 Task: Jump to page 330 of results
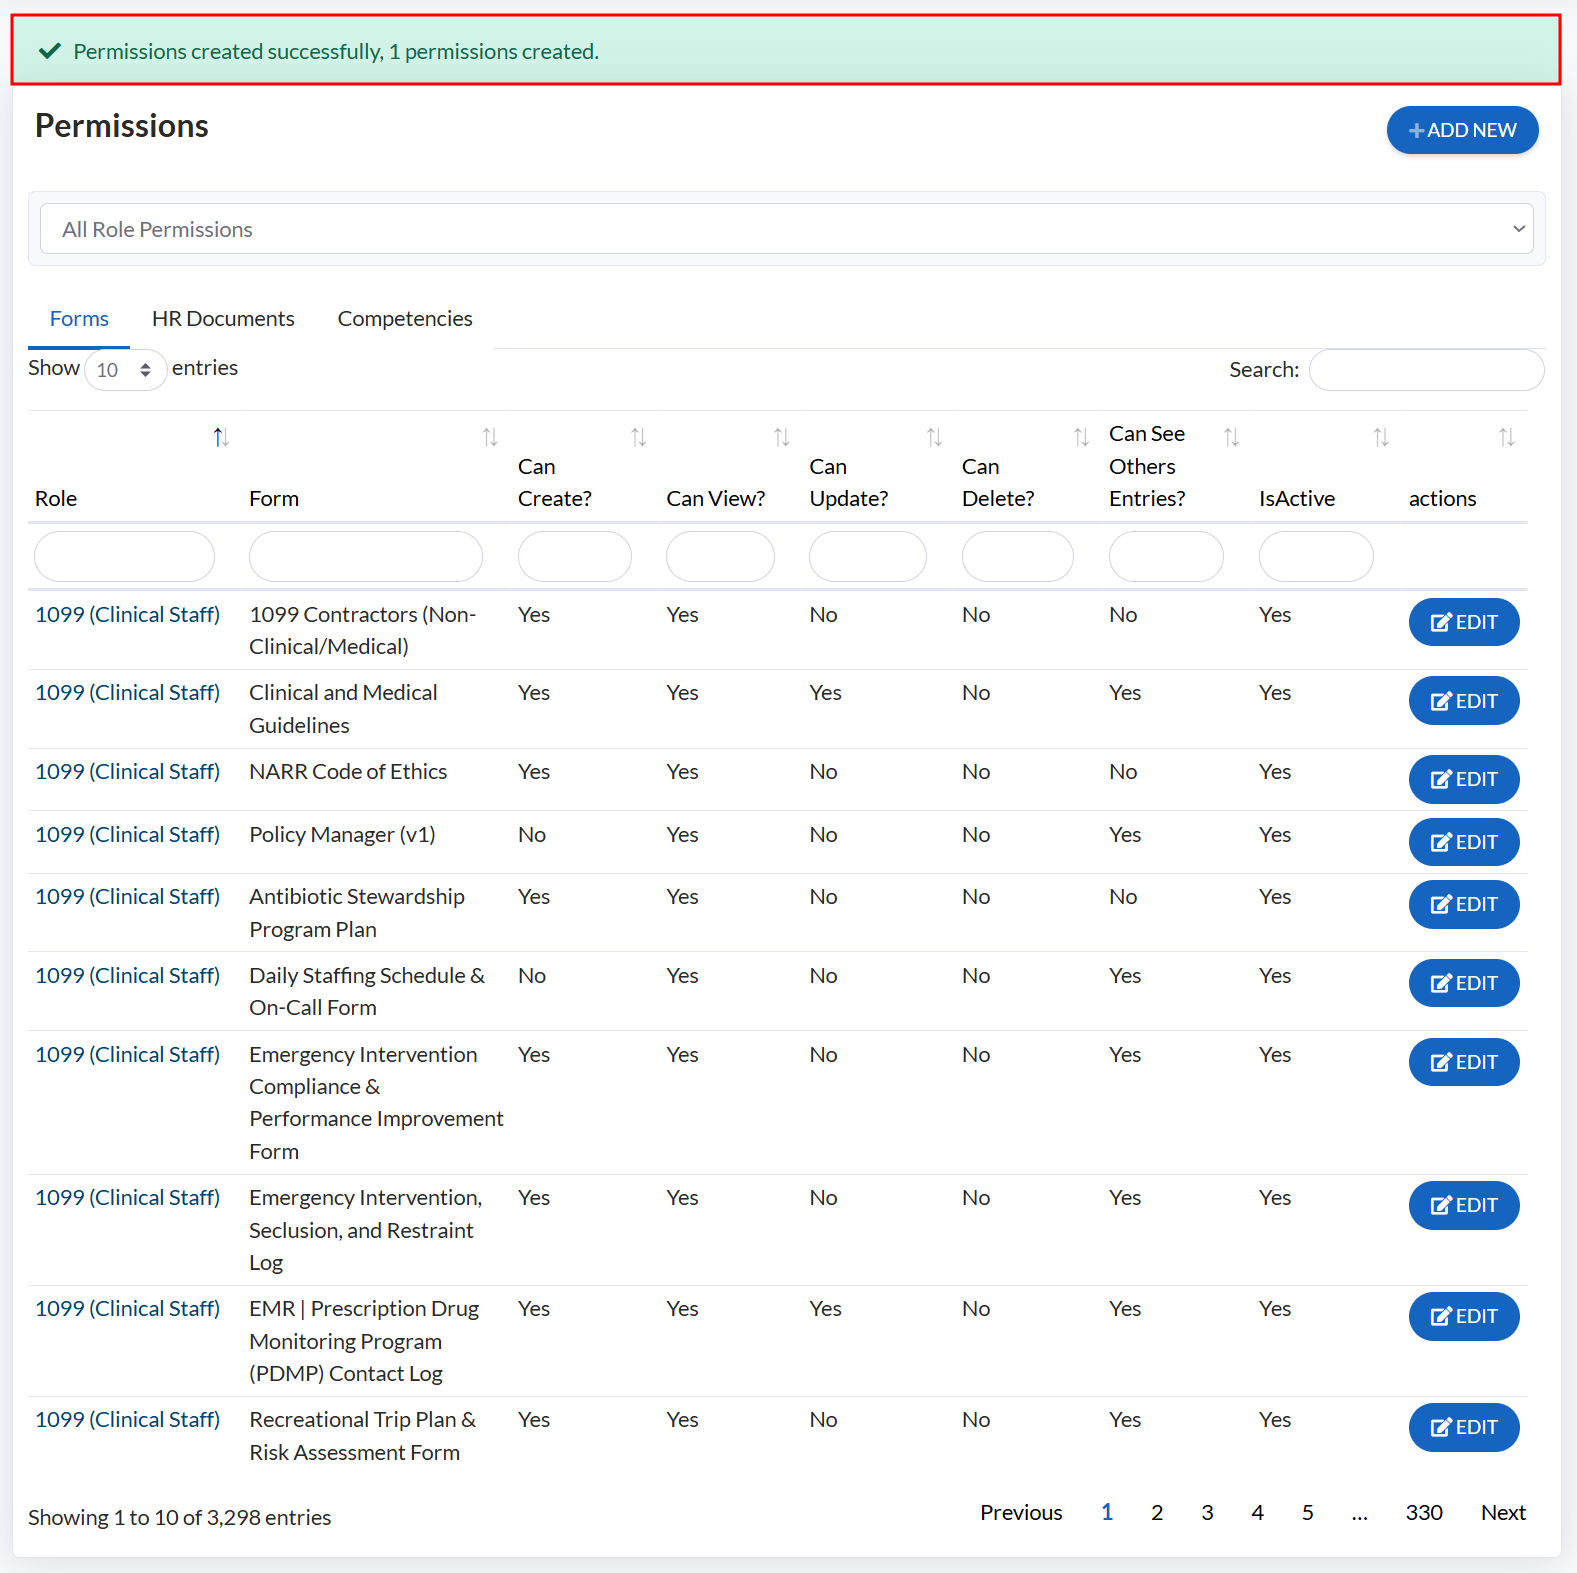(x=1423, y=1512)
